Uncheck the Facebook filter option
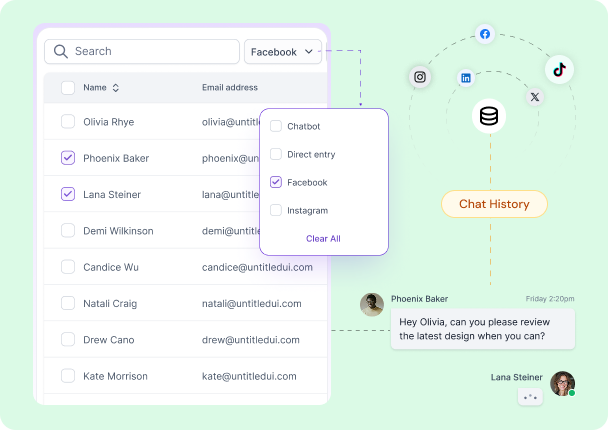Viewport: 608px width, 430px height. 276,183
